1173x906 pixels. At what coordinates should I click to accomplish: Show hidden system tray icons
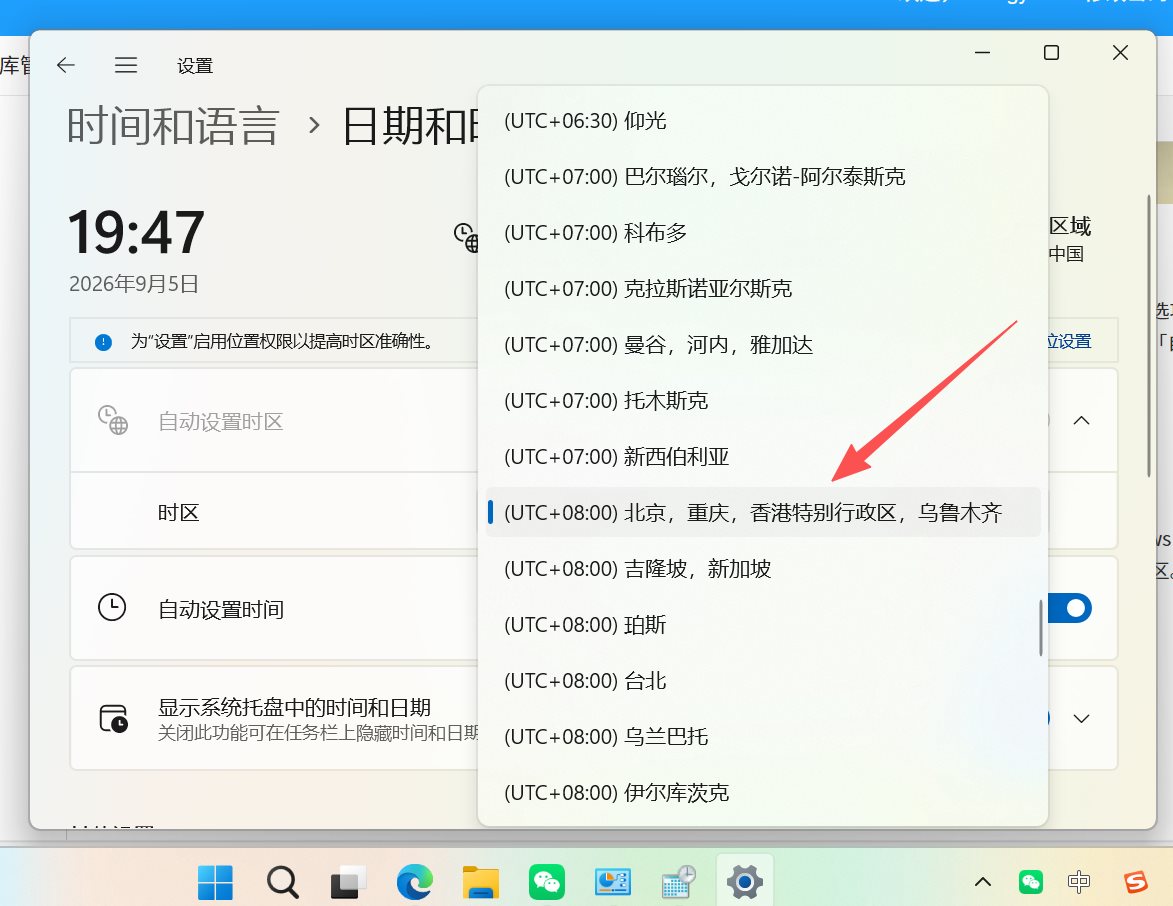tap(983, 883)
